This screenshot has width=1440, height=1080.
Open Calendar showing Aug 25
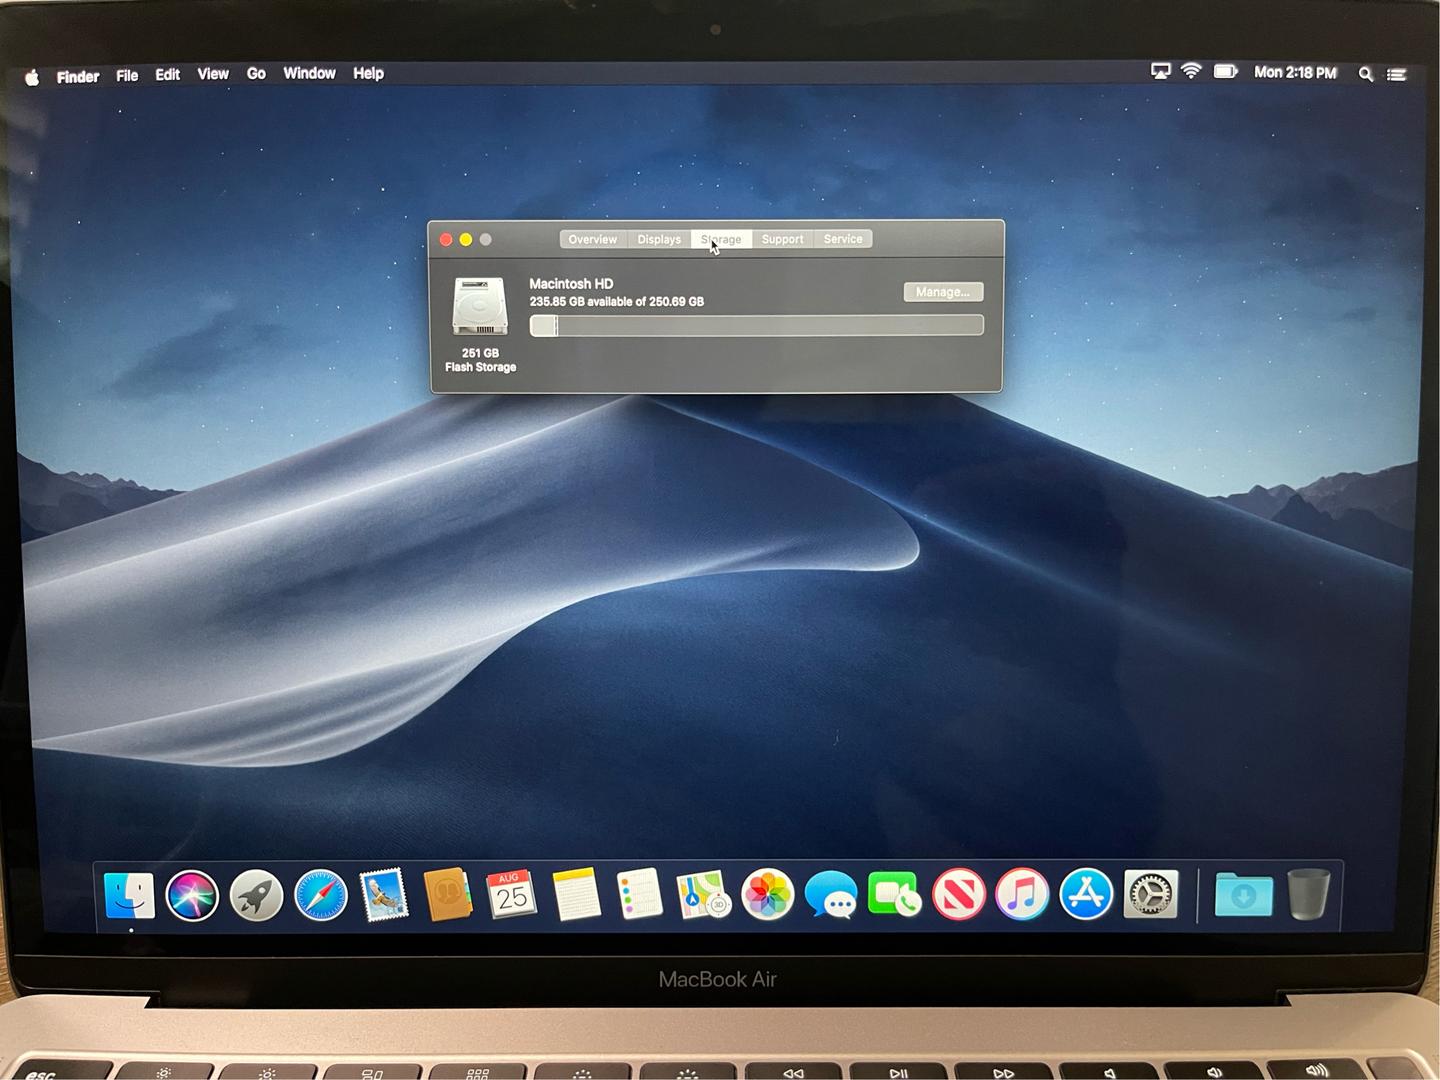tap(511, 895)
